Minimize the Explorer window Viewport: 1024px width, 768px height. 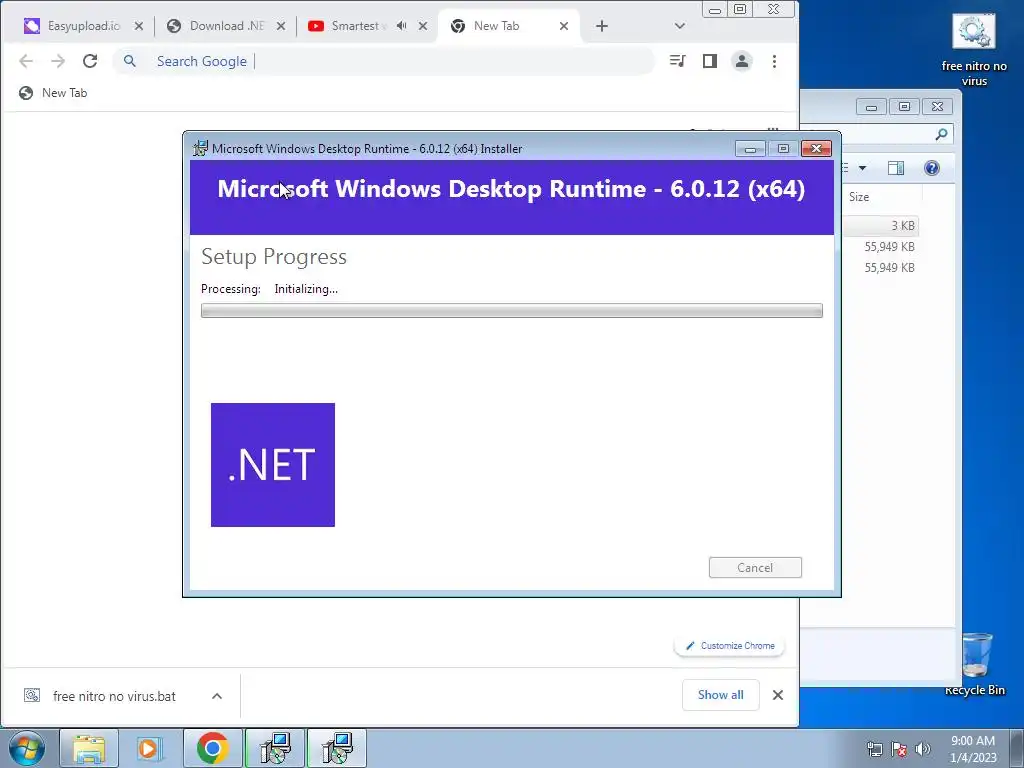click(x=871, y=107)
